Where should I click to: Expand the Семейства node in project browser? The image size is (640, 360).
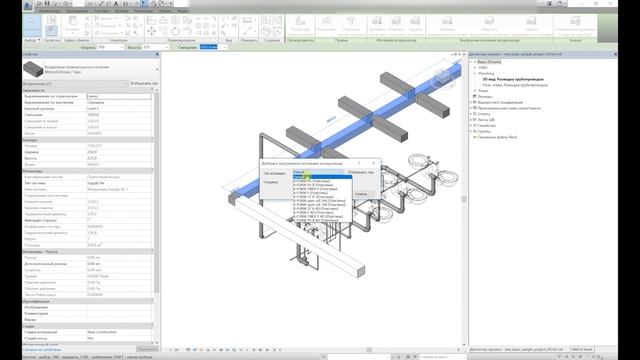click(x=471, y=126)
